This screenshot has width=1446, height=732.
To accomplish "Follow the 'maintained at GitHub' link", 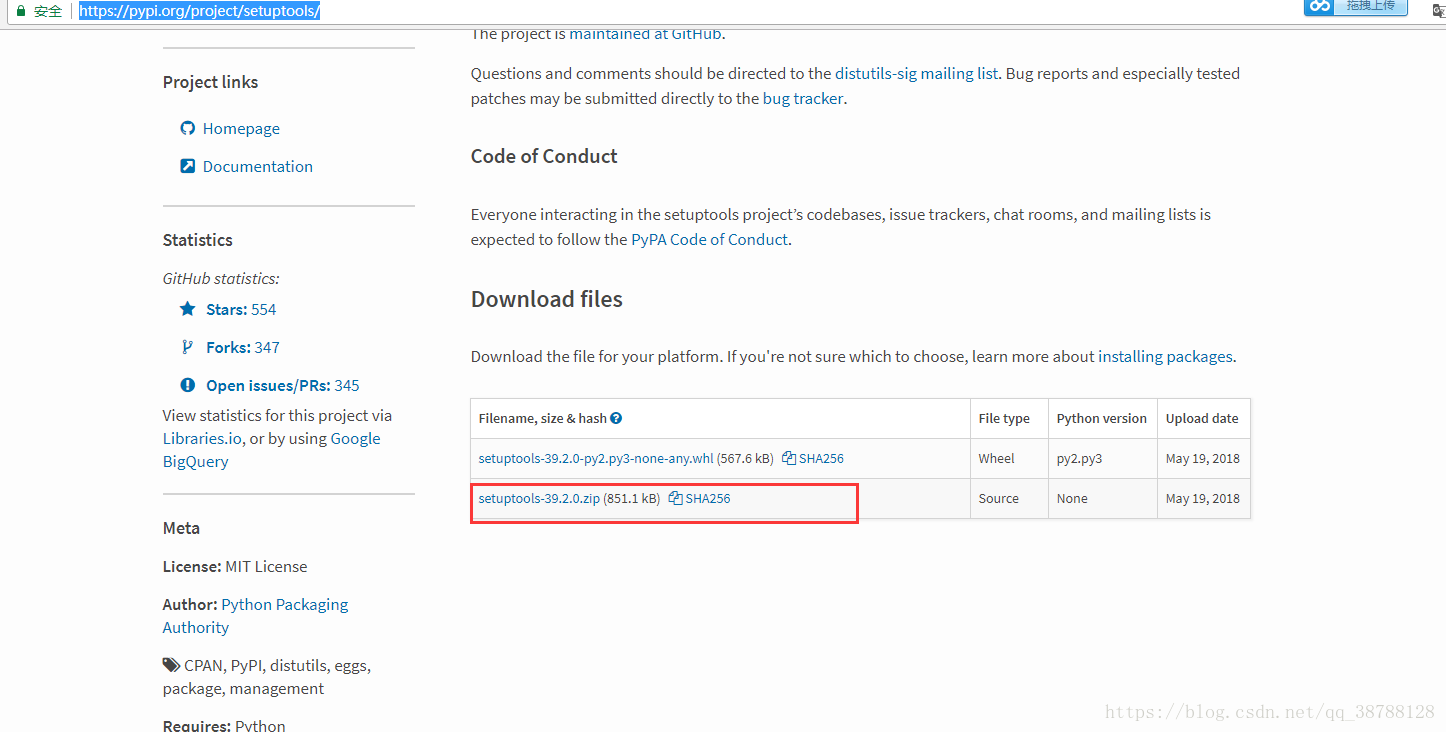I will (x=645, y=33).
